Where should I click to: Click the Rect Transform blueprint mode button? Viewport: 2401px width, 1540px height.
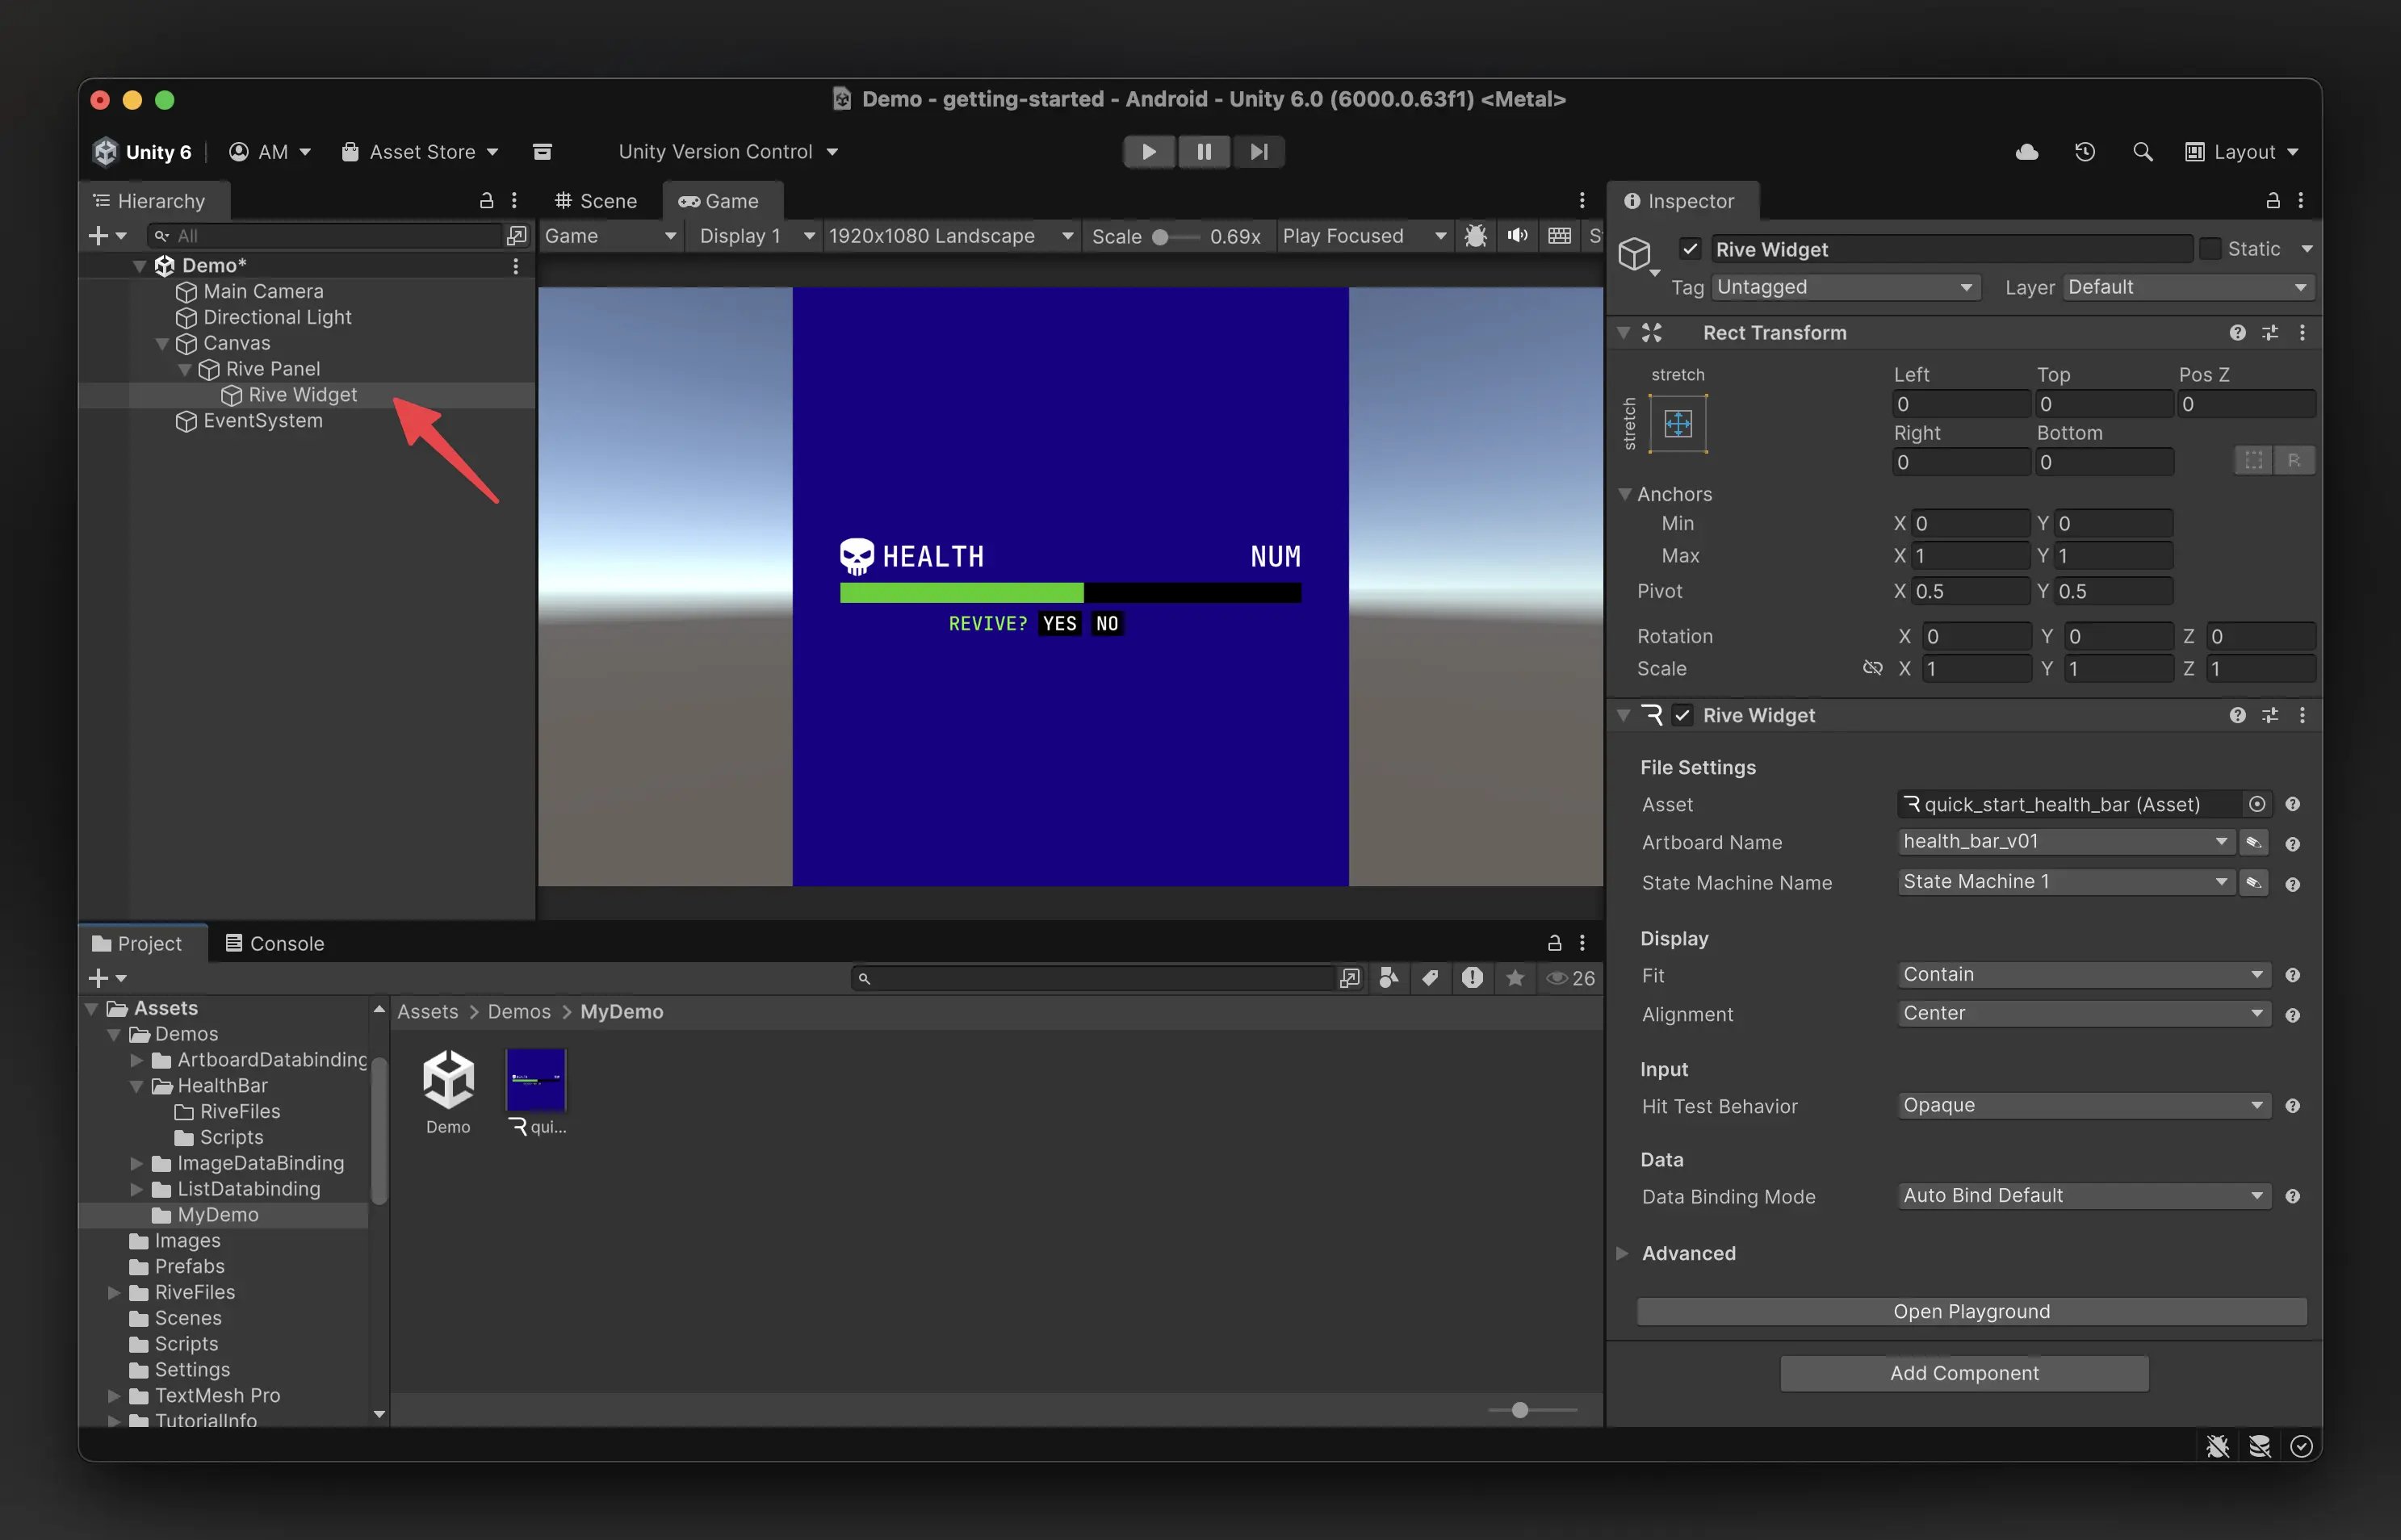click(2253, 460)
